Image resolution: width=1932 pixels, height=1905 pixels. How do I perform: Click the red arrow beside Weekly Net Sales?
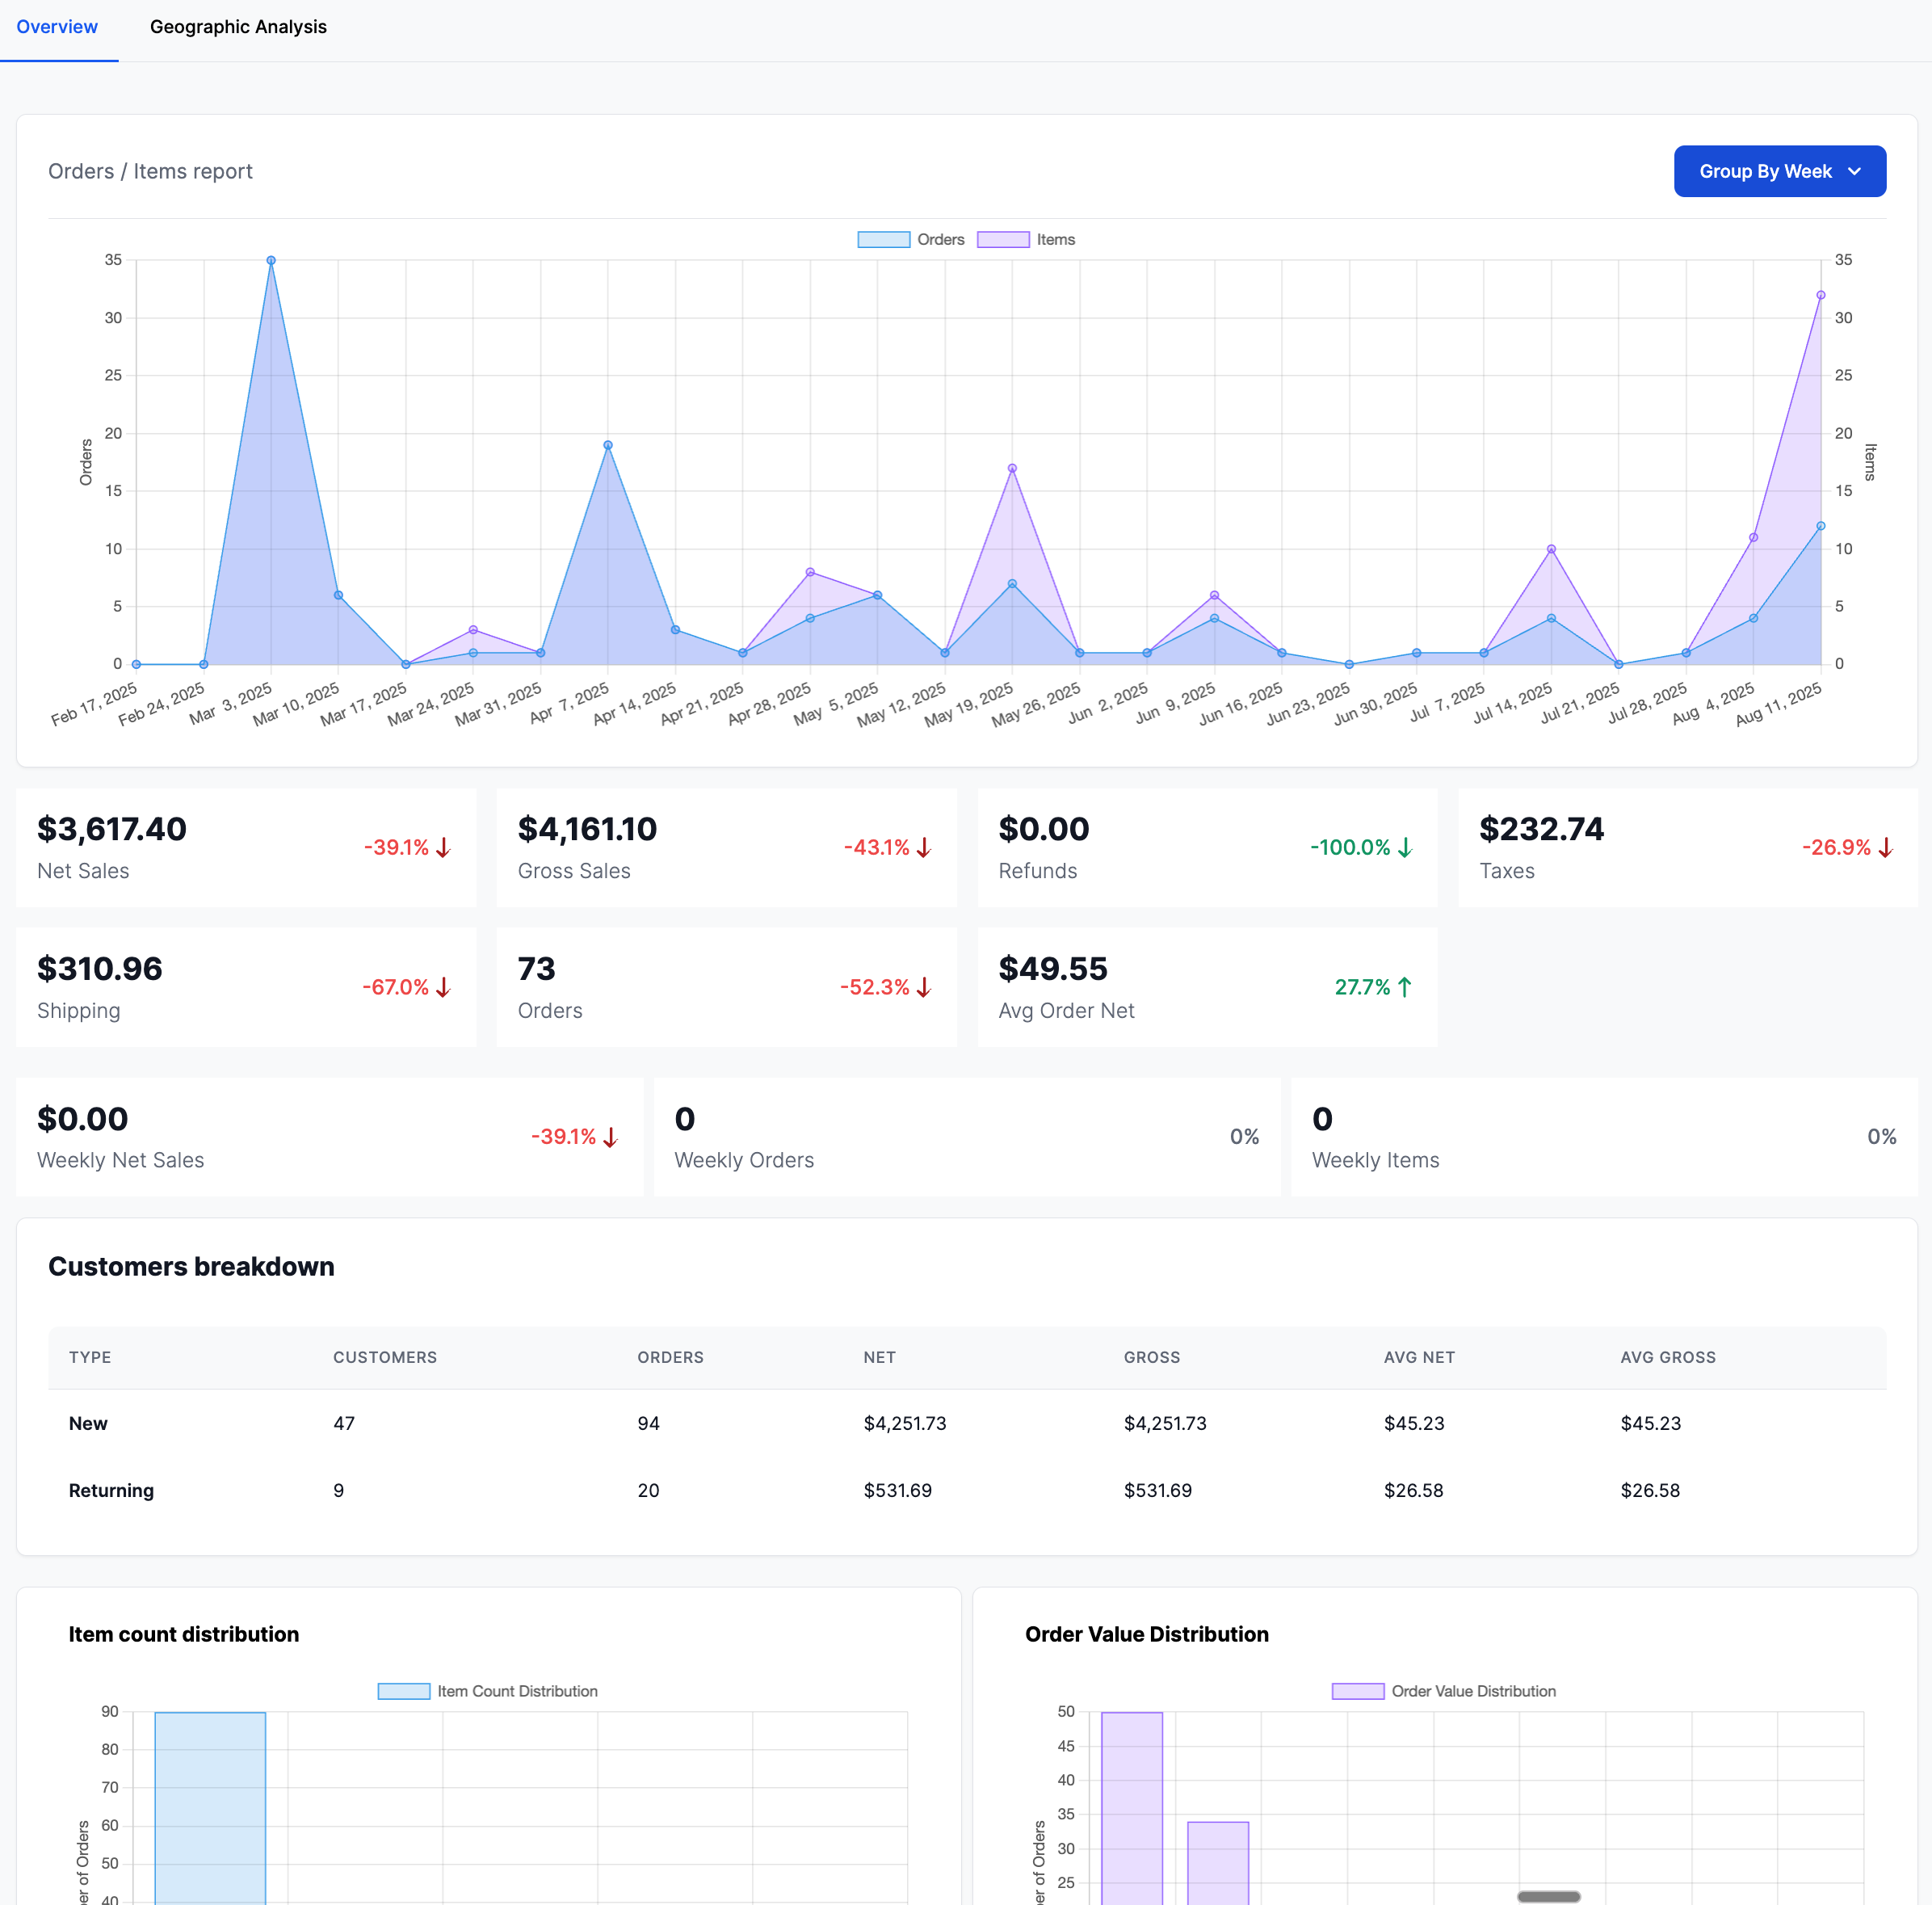610,1136
